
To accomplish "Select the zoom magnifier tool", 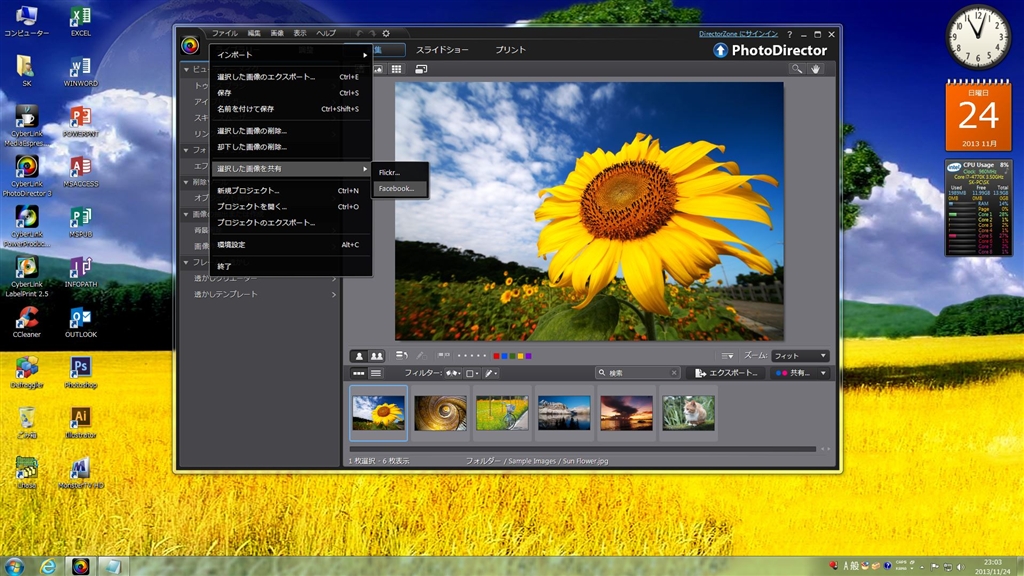I will [797, 69].
